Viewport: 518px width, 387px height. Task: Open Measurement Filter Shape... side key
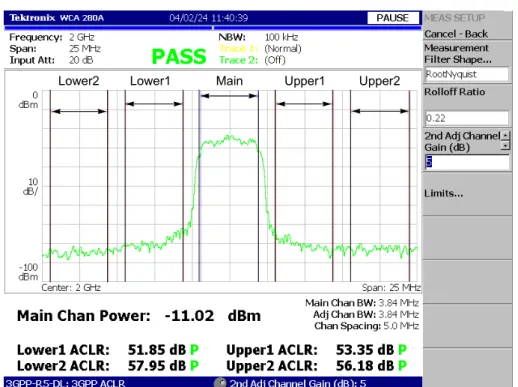coord(467,62)
